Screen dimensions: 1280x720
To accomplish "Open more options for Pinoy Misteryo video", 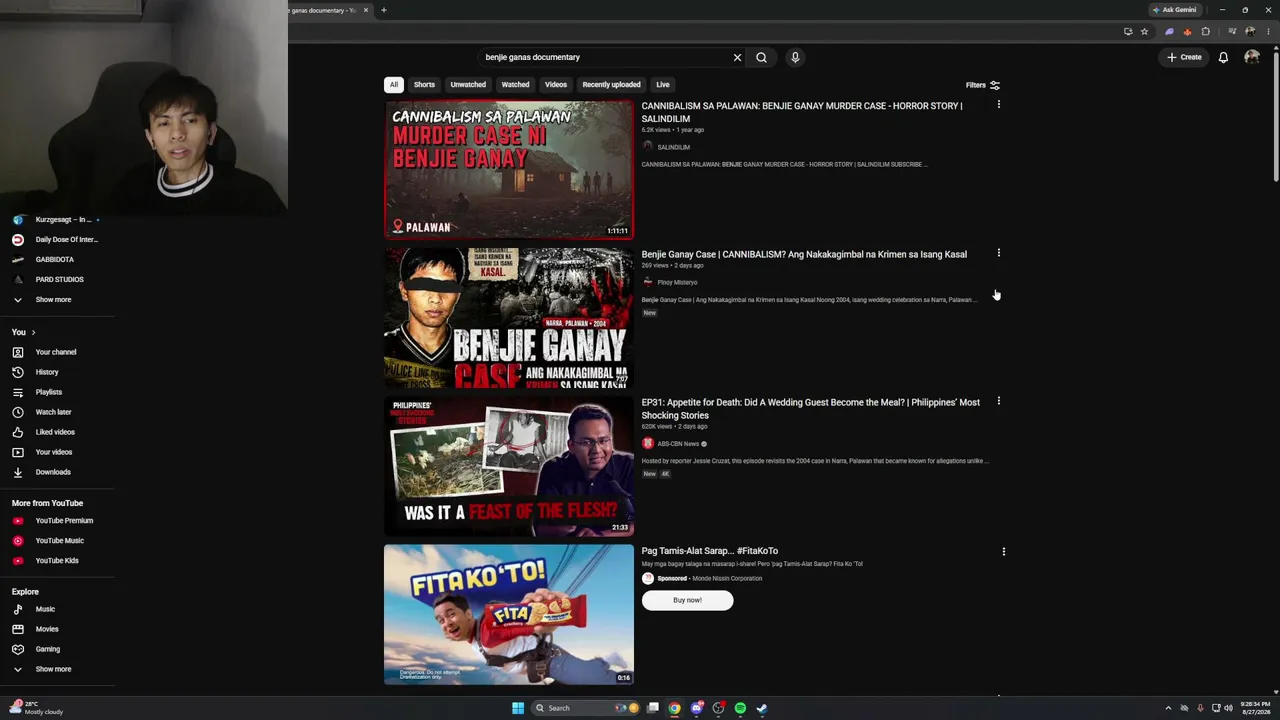I will tap(998, 253).
